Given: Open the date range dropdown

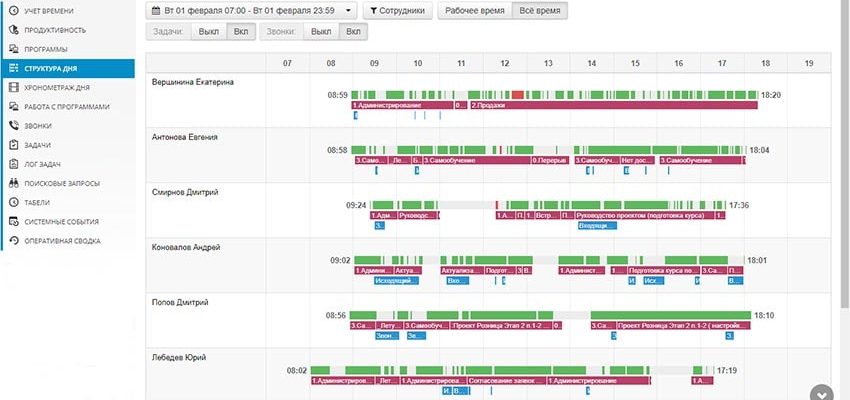Looking at the screenshot, I should [251, 11].
